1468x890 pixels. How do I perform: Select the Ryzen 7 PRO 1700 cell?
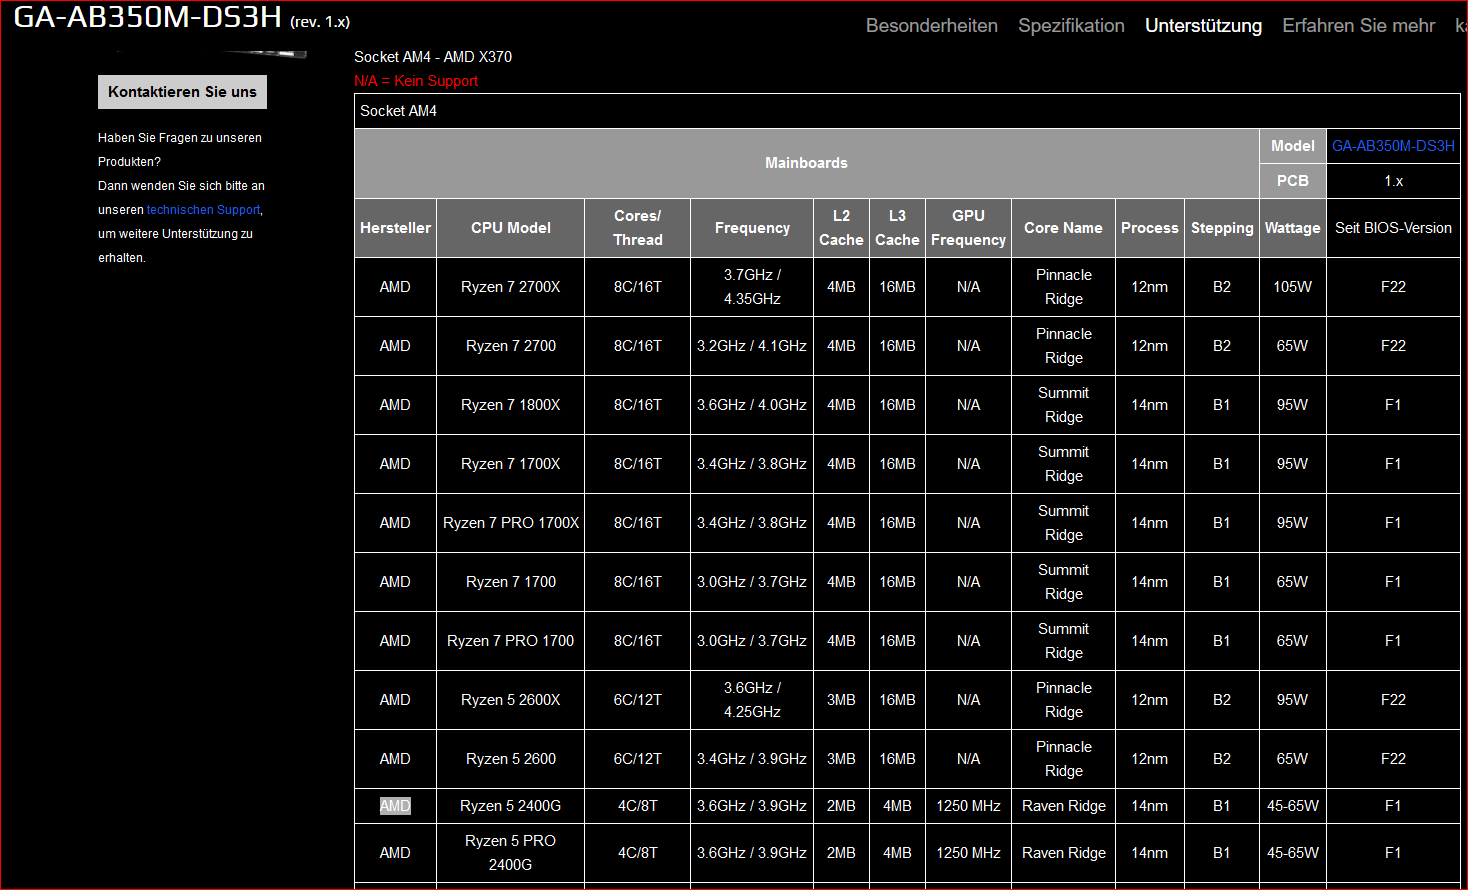pyautogui.click(x=510, y=641)
